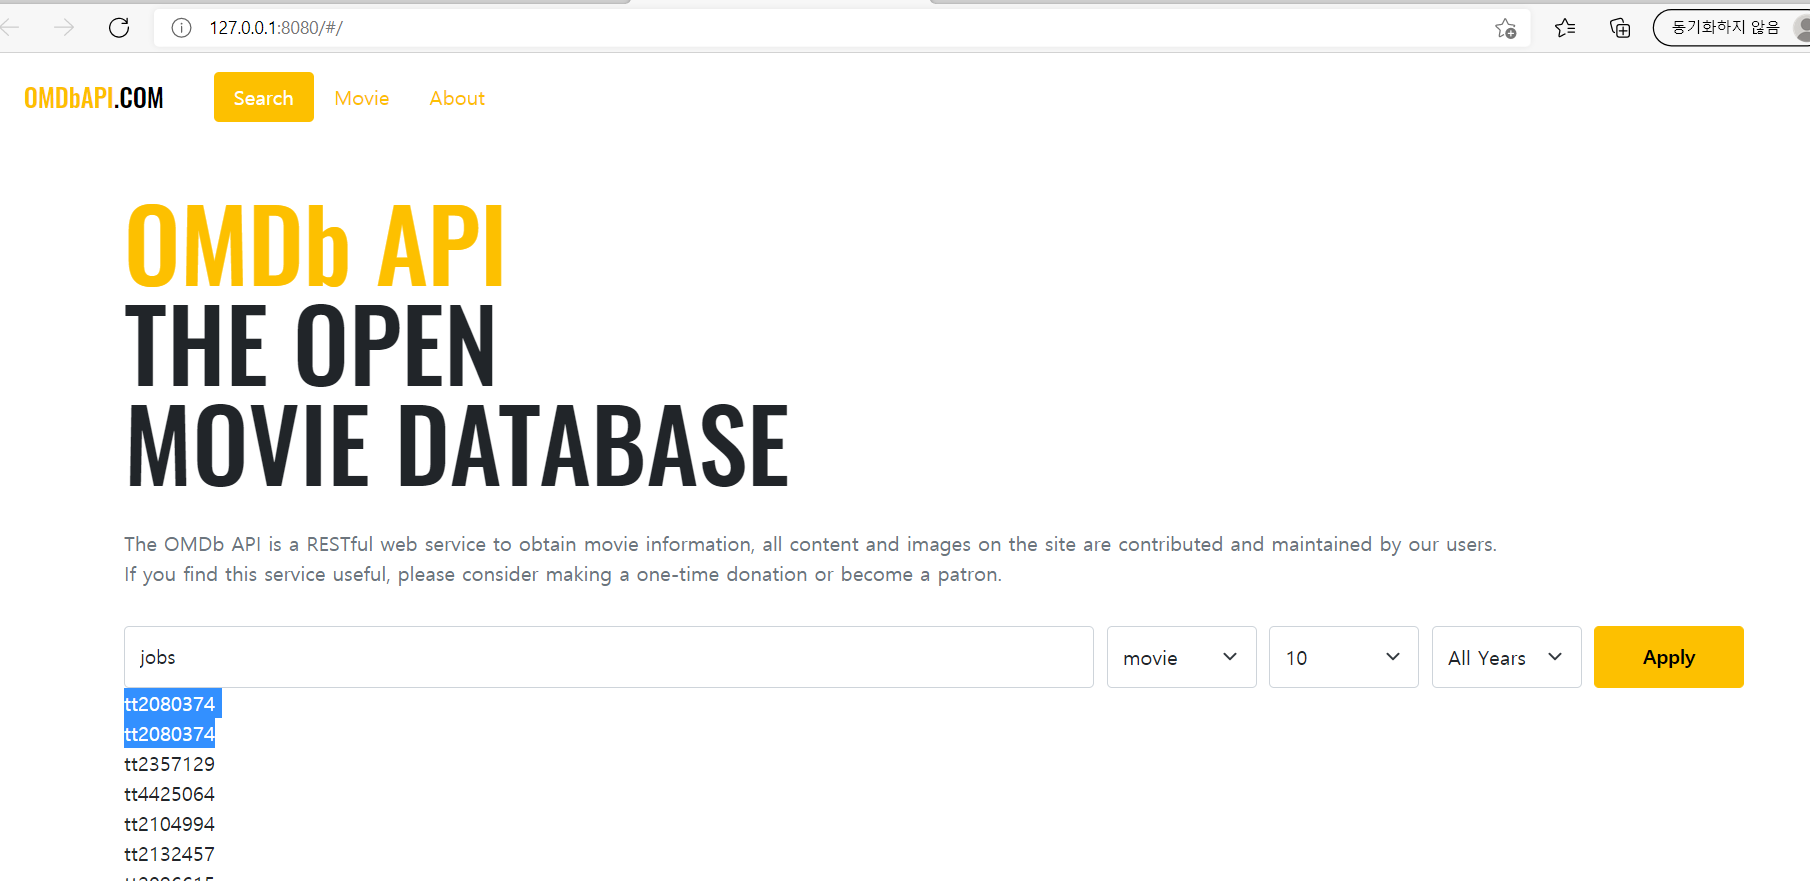Open the Search nav tab

pyautogui.click(x=264, y=97)
